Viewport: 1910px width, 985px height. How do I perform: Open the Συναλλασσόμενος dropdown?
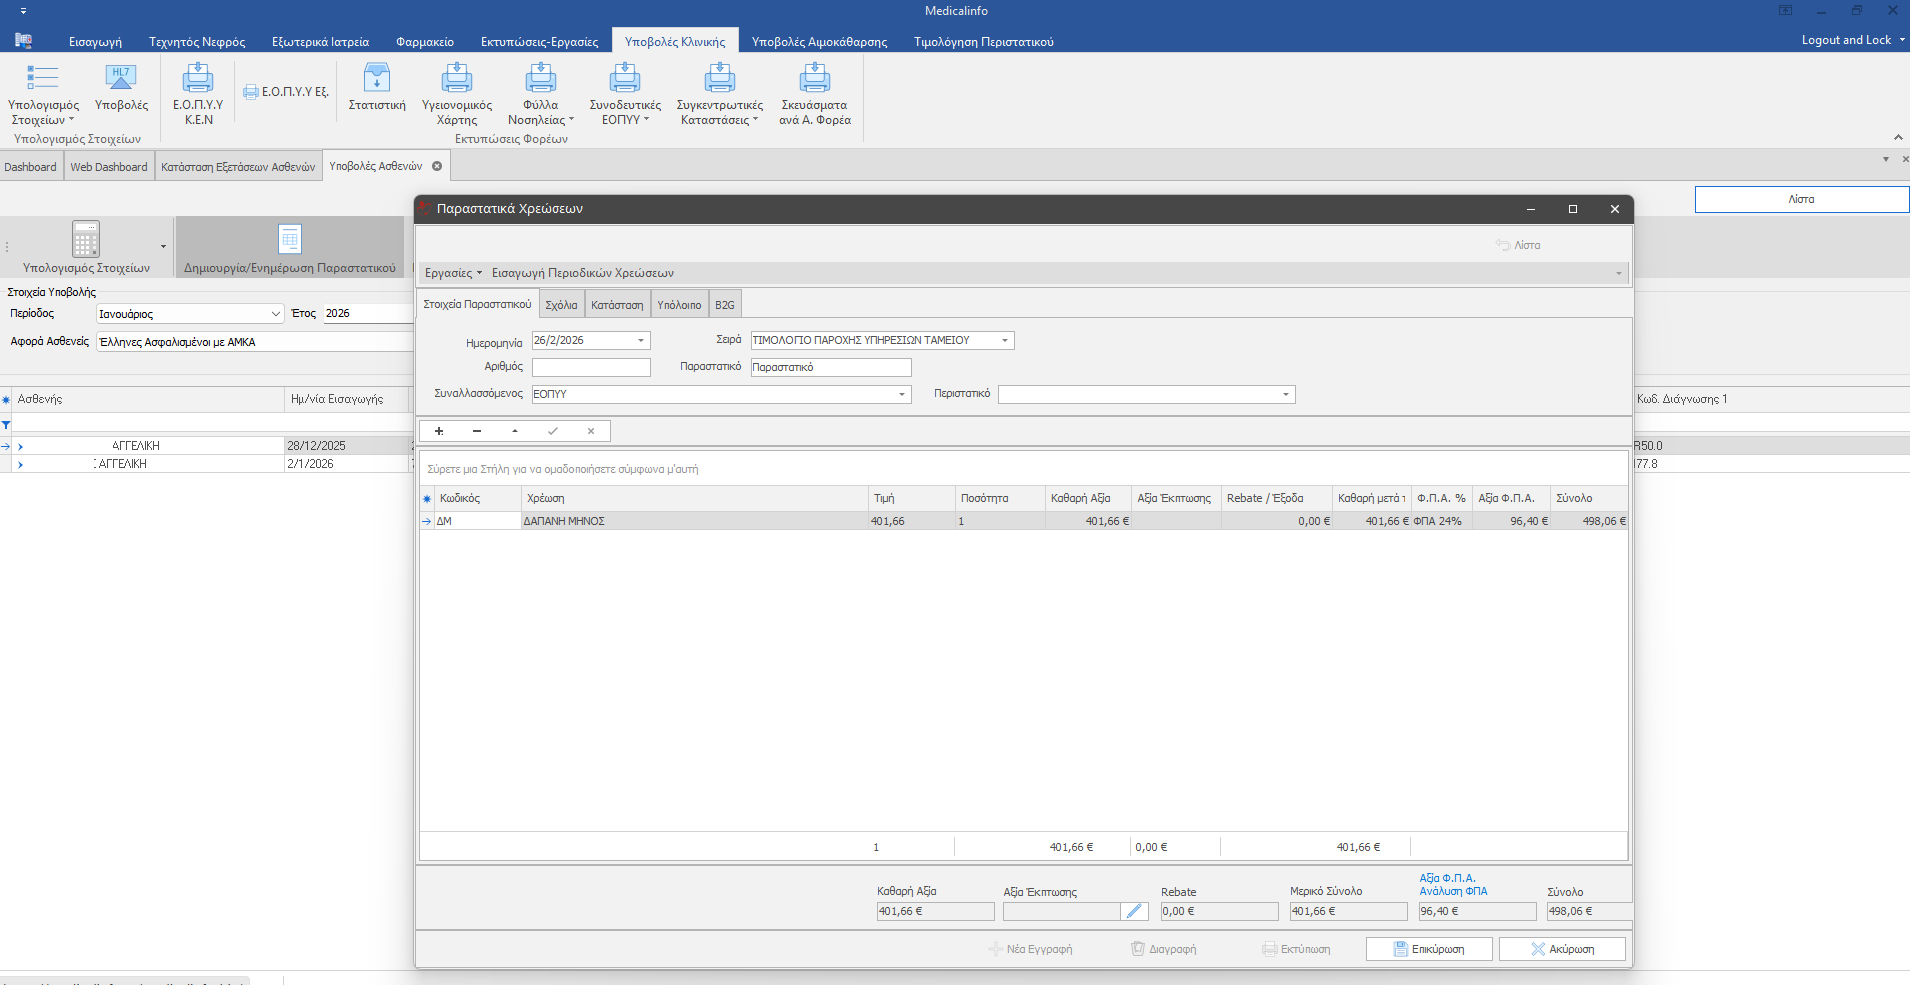(902, 395)
